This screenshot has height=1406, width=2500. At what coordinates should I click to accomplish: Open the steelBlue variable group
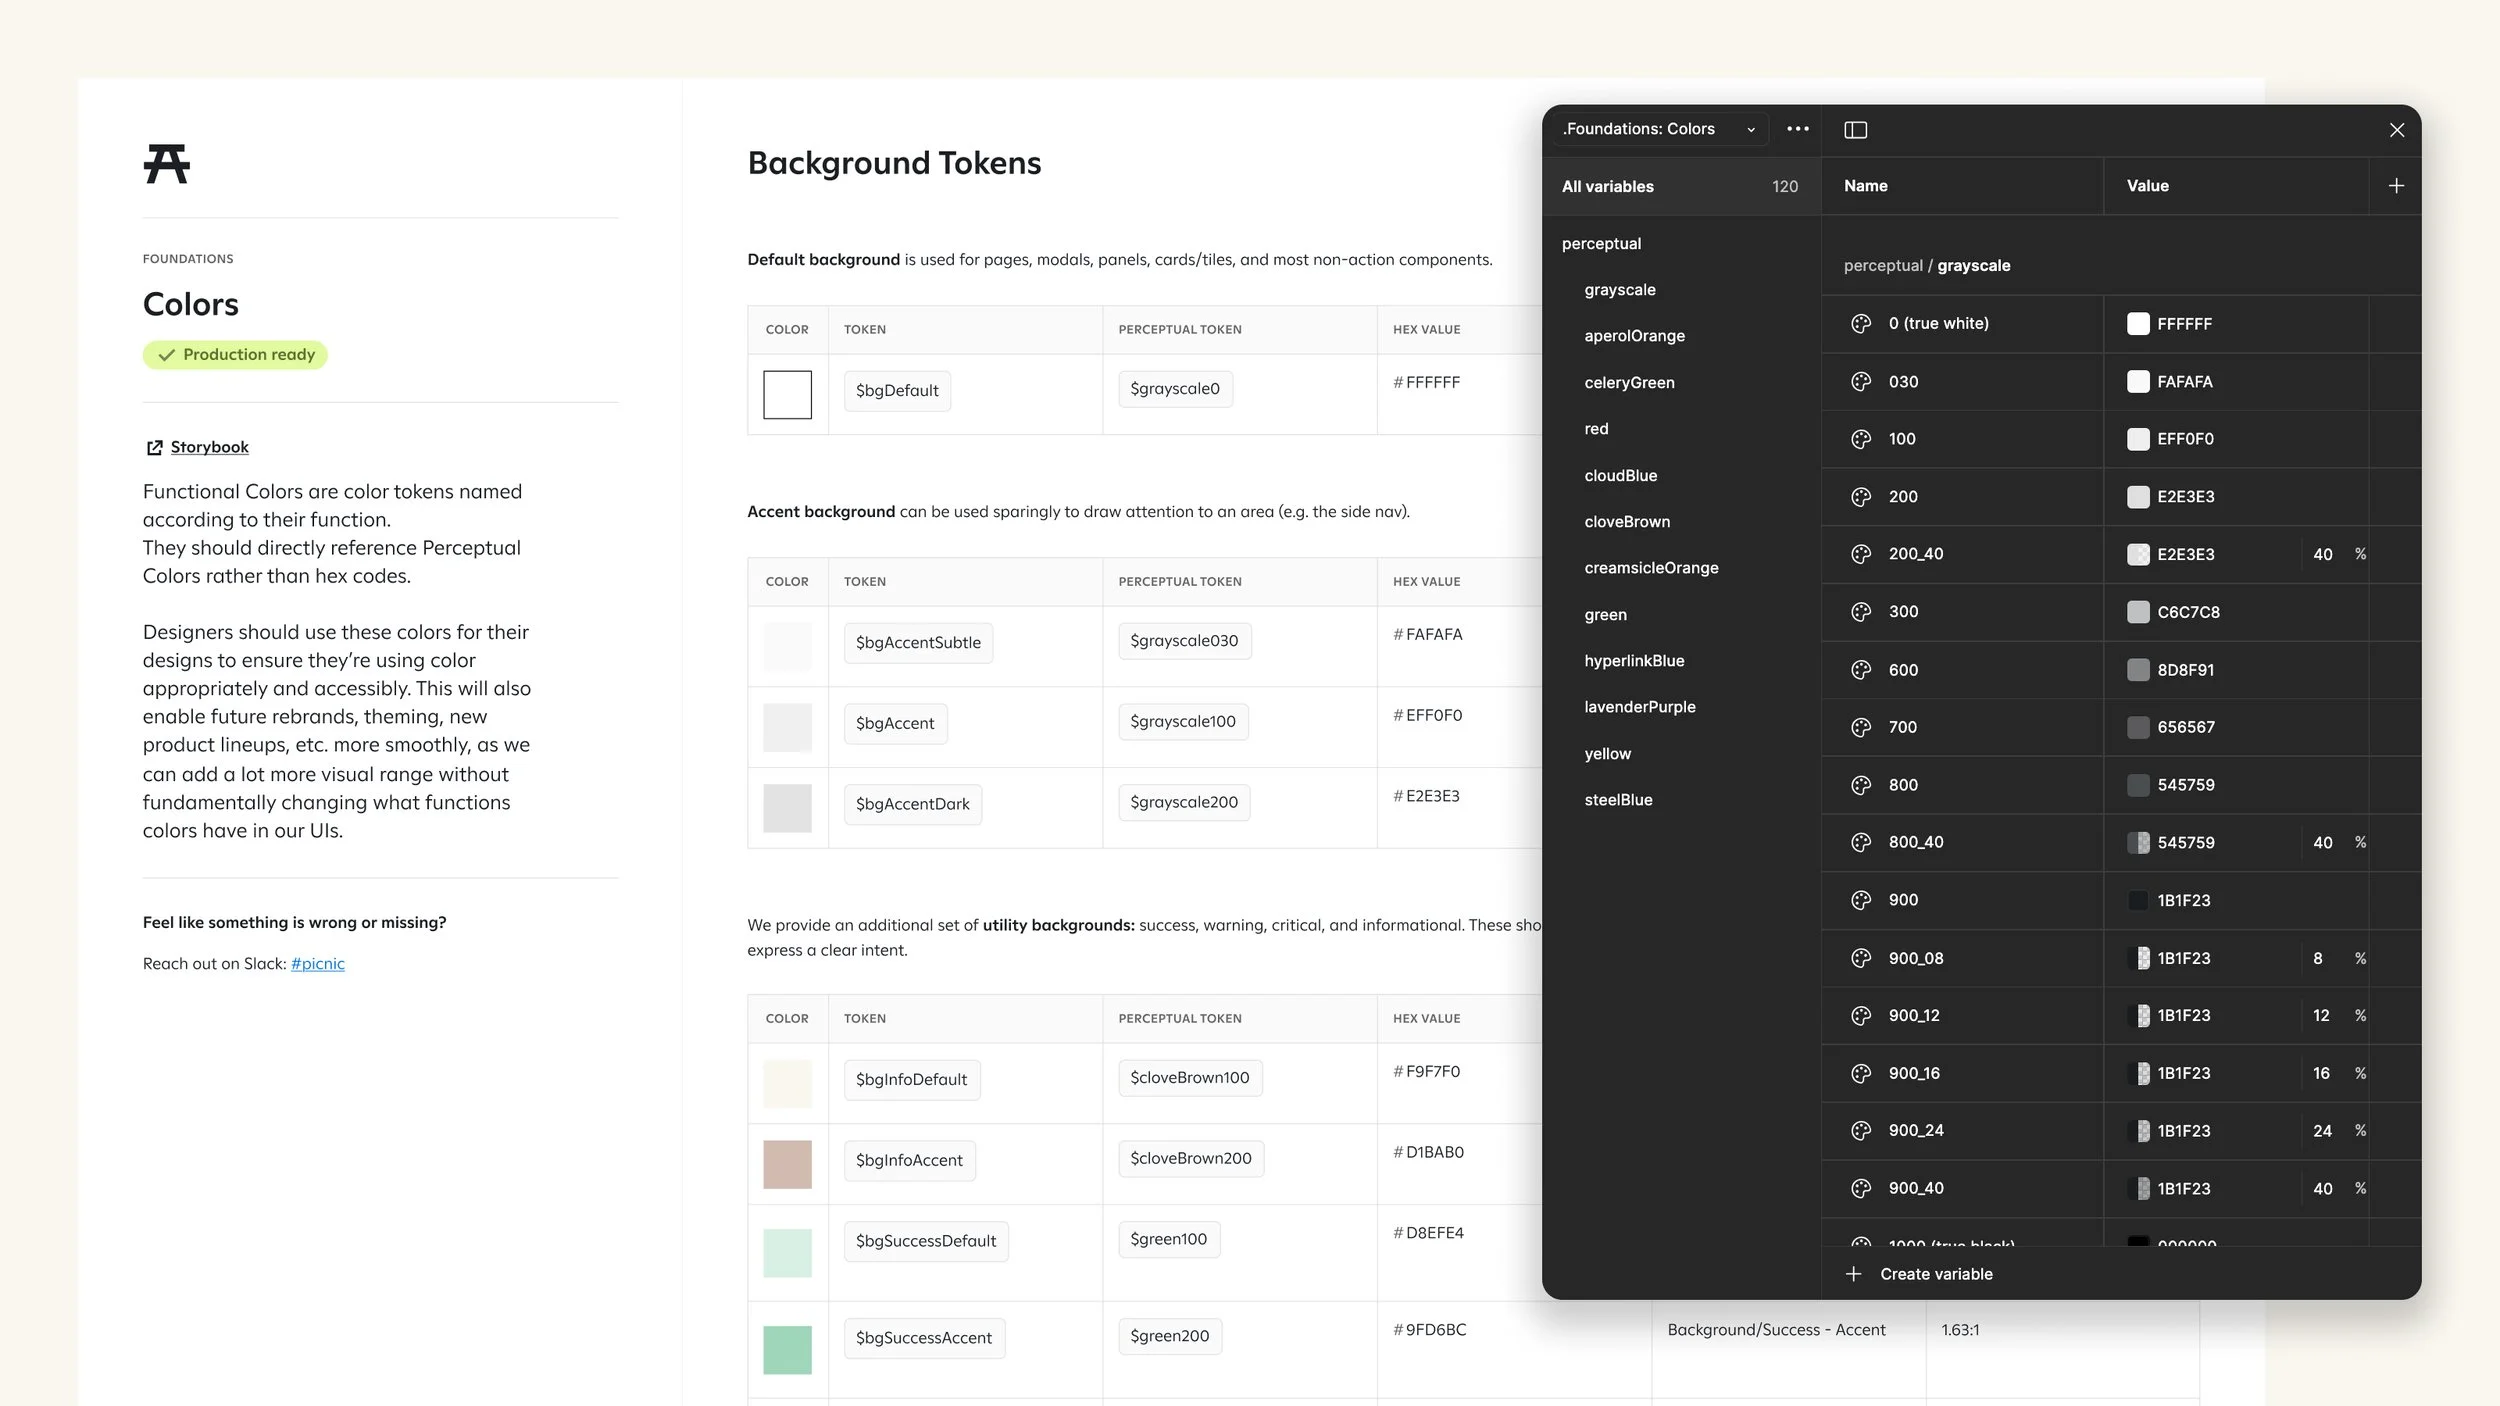pyautogui.click(x=1618, y=800)
